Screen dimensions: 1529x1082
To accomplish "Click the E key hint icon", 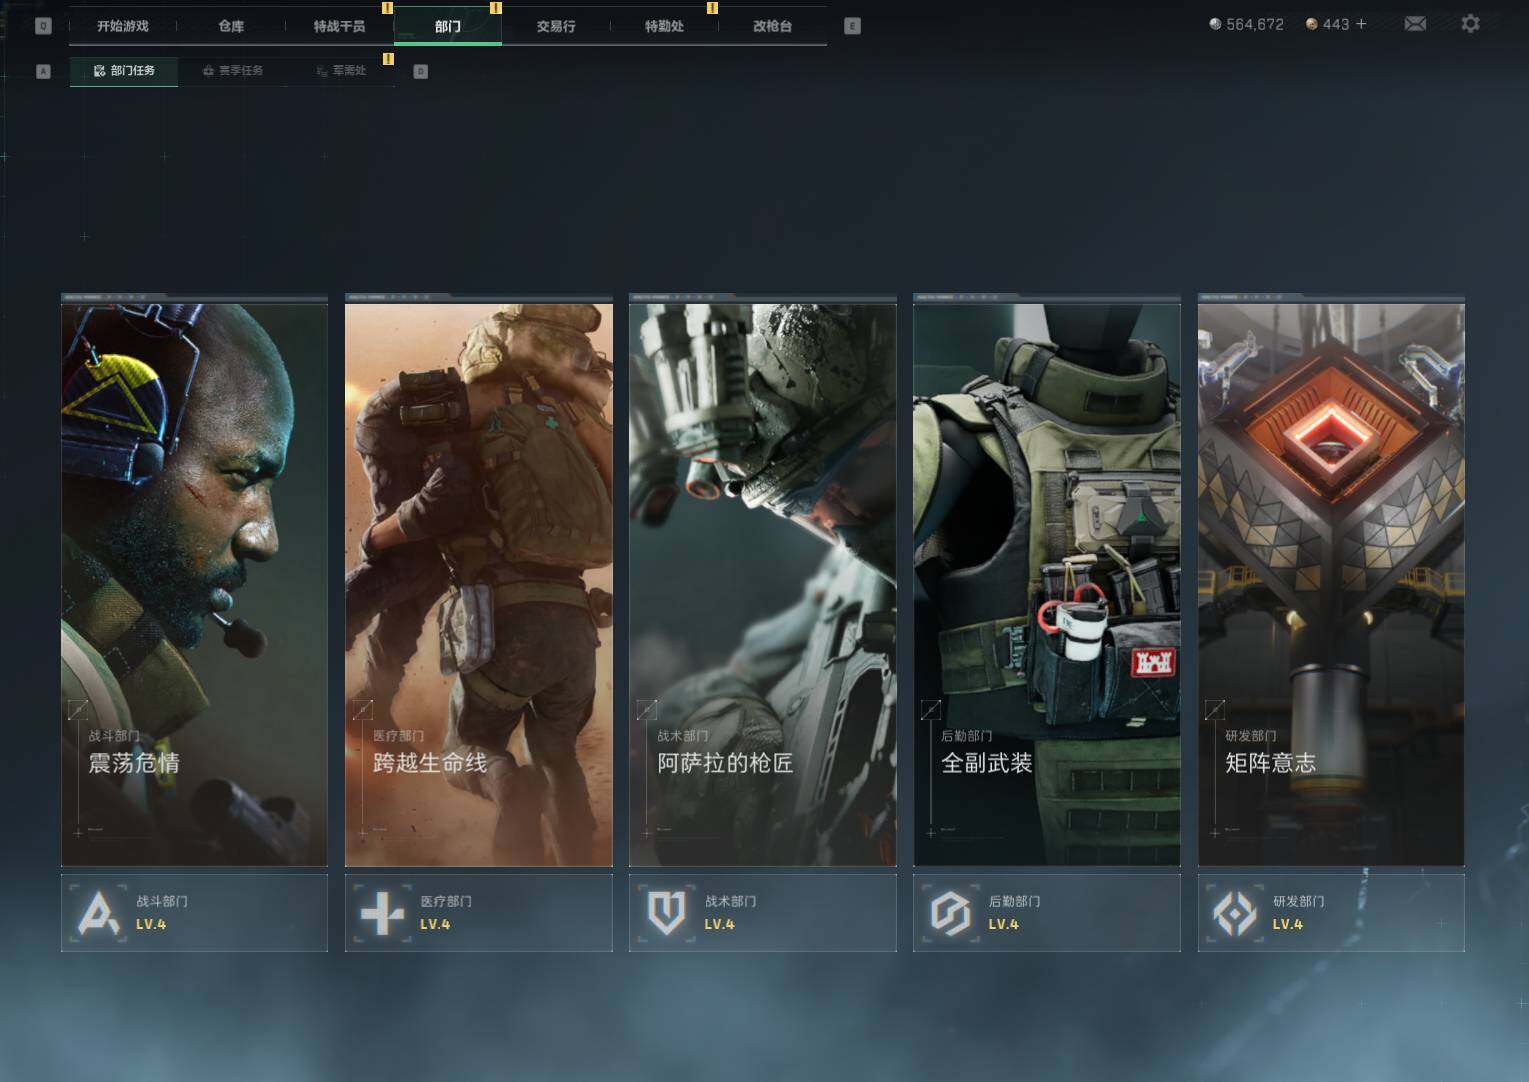I will pos(852,26).
